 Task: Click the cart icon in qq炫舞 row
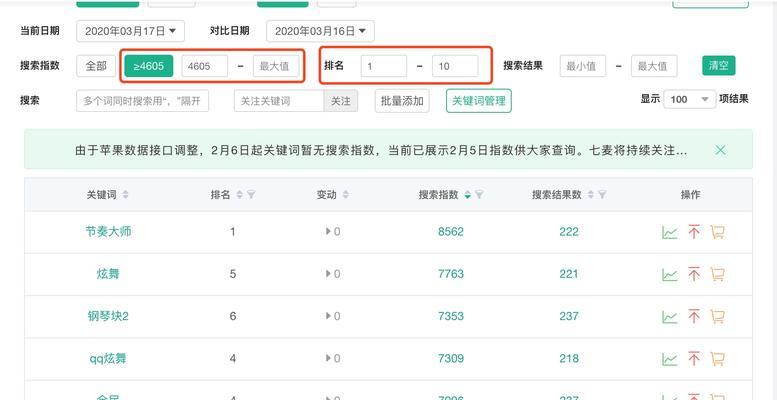point(717,358)
